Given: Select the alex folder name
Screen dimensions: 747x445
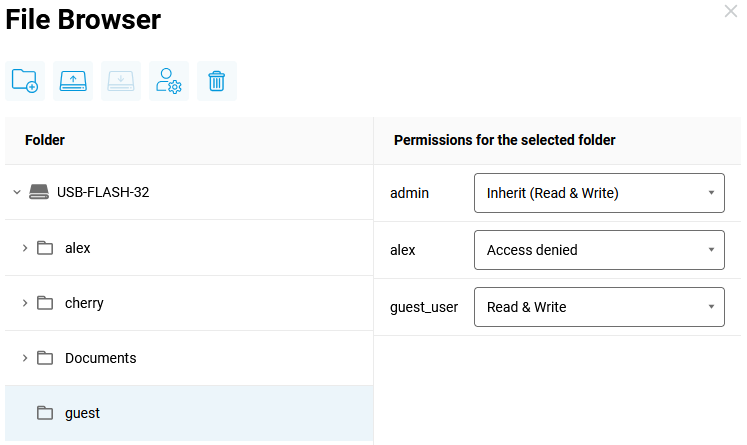Looking at the screenshot, I should click(78, 248).
